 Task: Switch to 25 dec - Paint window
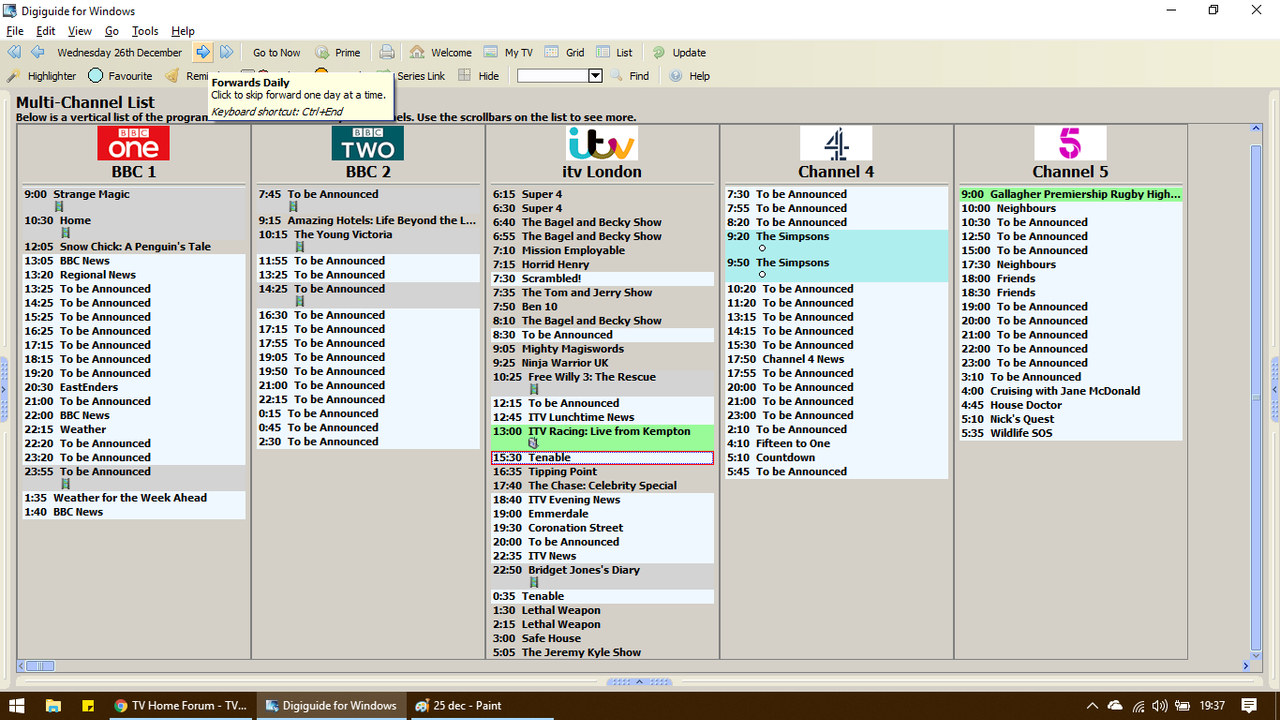click(481, 705)
